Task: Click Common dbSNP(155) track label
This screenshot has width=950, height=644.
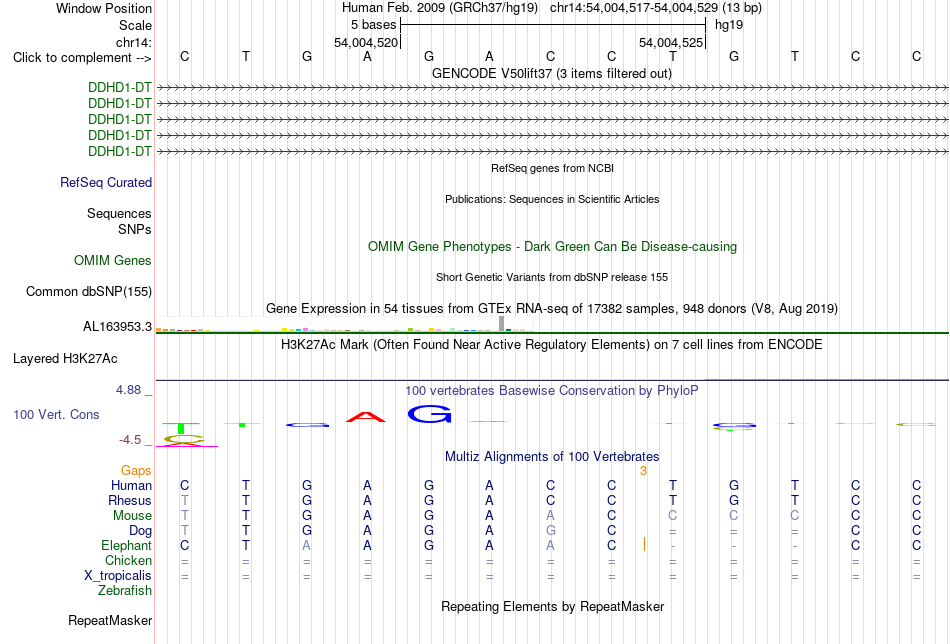Action: pyautogui.click(x=88, y=291)
